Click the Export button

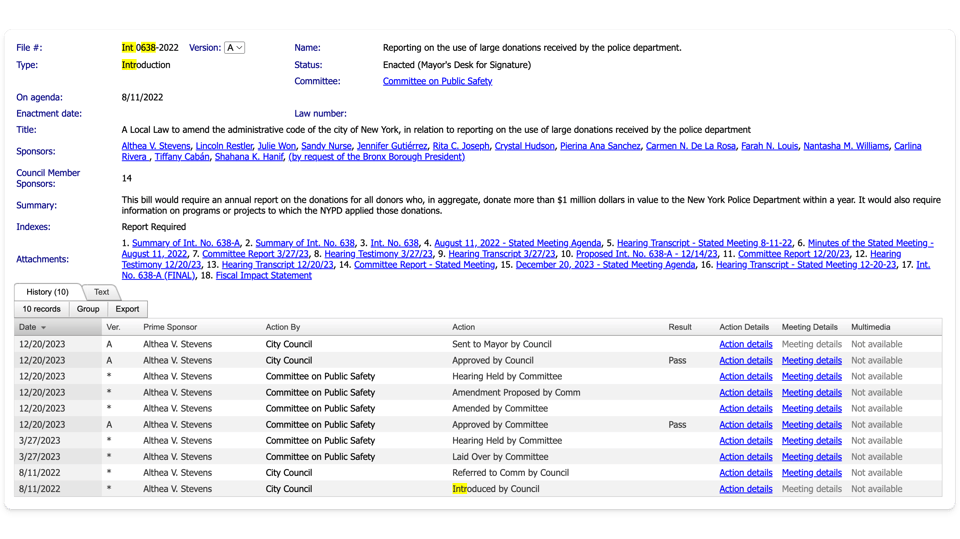[127, 309]
